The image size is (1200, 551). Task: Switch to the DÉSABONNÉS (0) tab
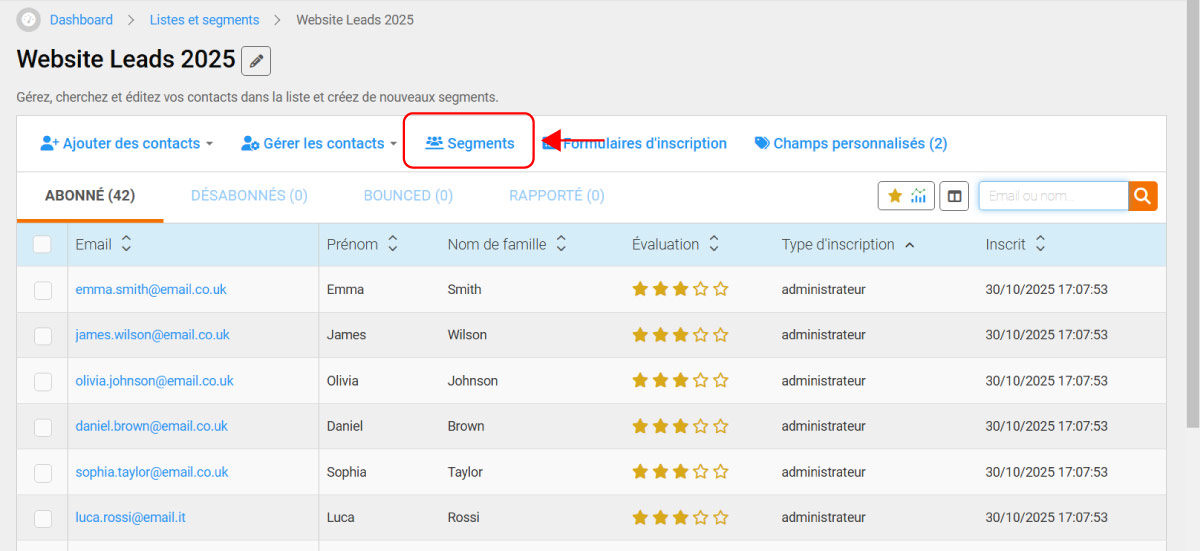(249, 196)
